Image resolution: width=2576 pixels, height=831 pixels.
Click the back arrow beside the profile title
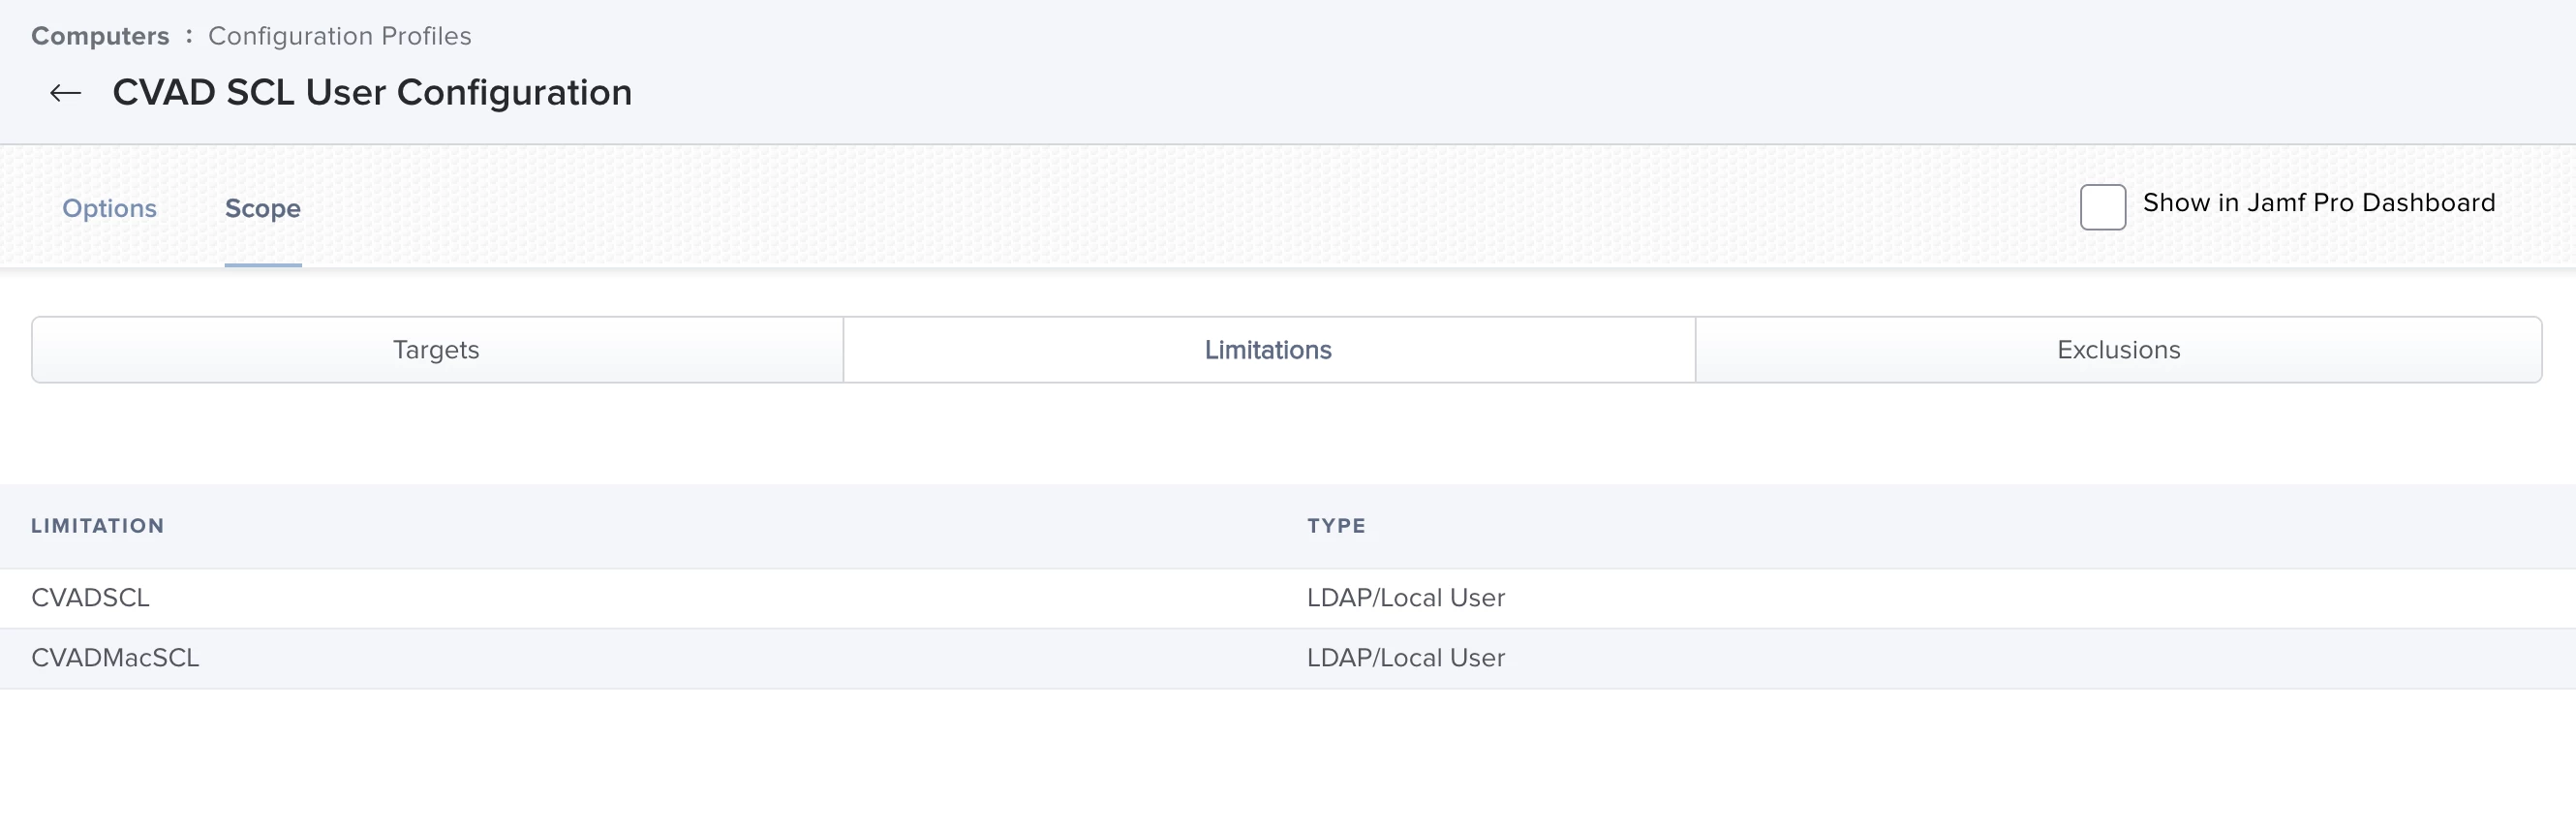(66, 93)
